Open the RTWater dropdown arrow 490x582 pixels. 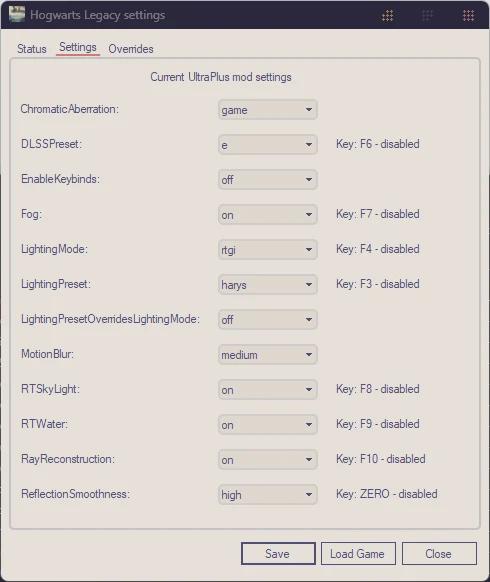tap(308, 425)
